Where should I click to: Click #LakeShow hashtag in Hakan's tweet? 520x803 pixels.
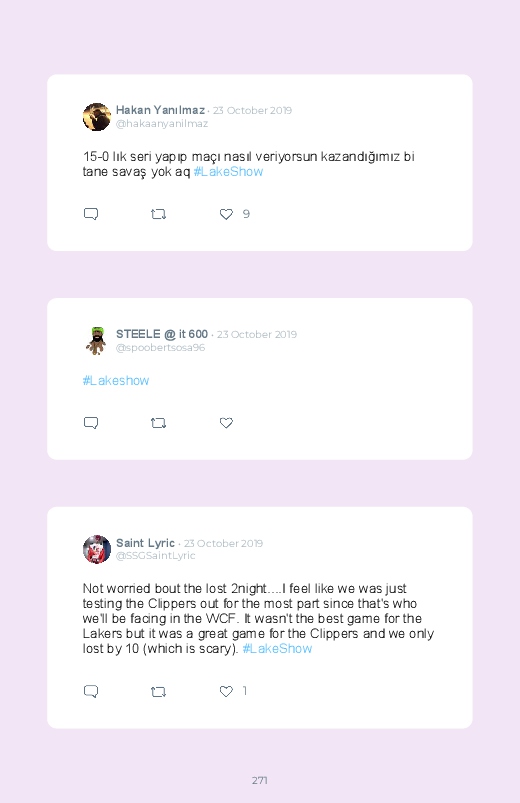coord(228,172)
